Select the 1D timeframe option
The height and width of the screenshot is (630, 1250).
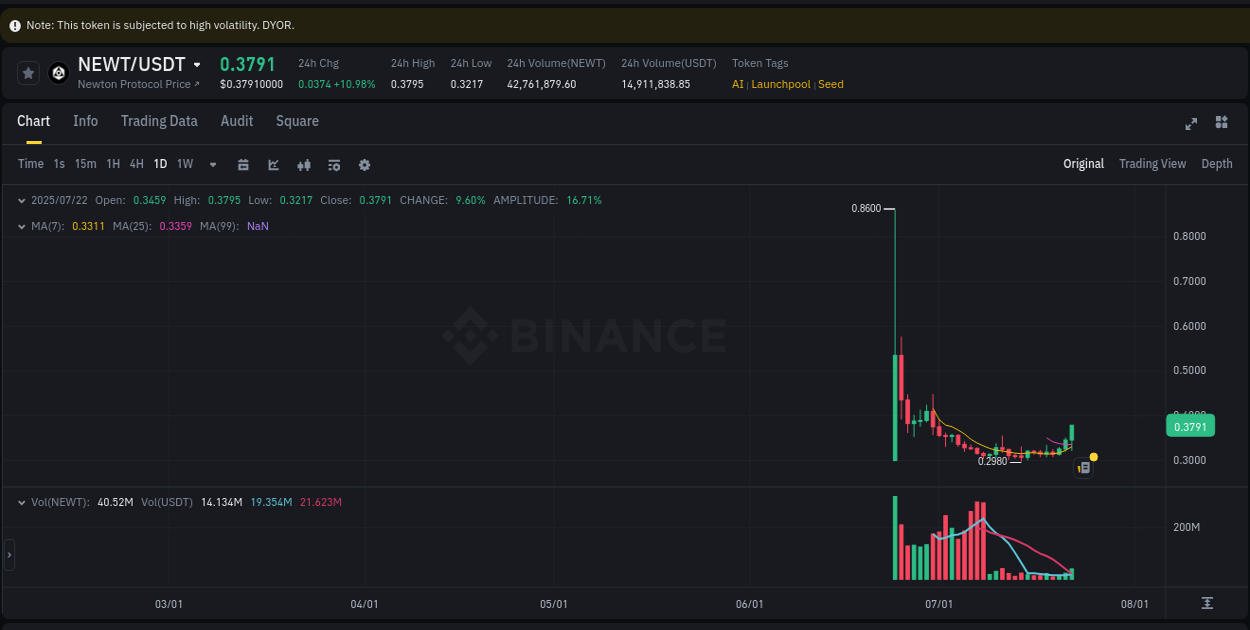tap(160, 164)
